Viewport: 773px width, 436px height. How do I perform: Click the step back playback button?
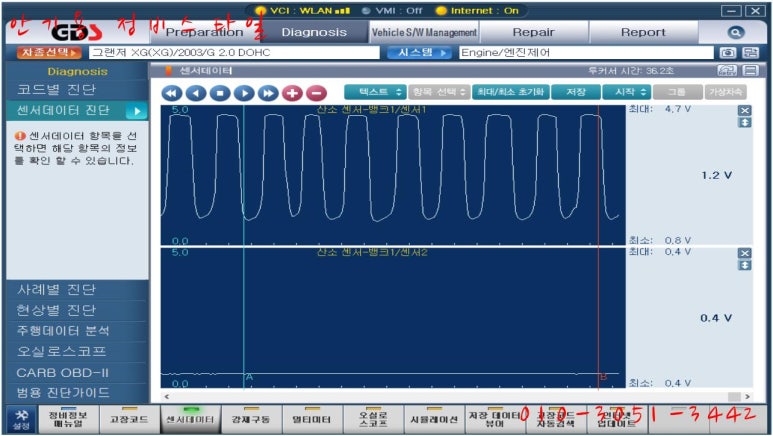click(x=196, y=93)
